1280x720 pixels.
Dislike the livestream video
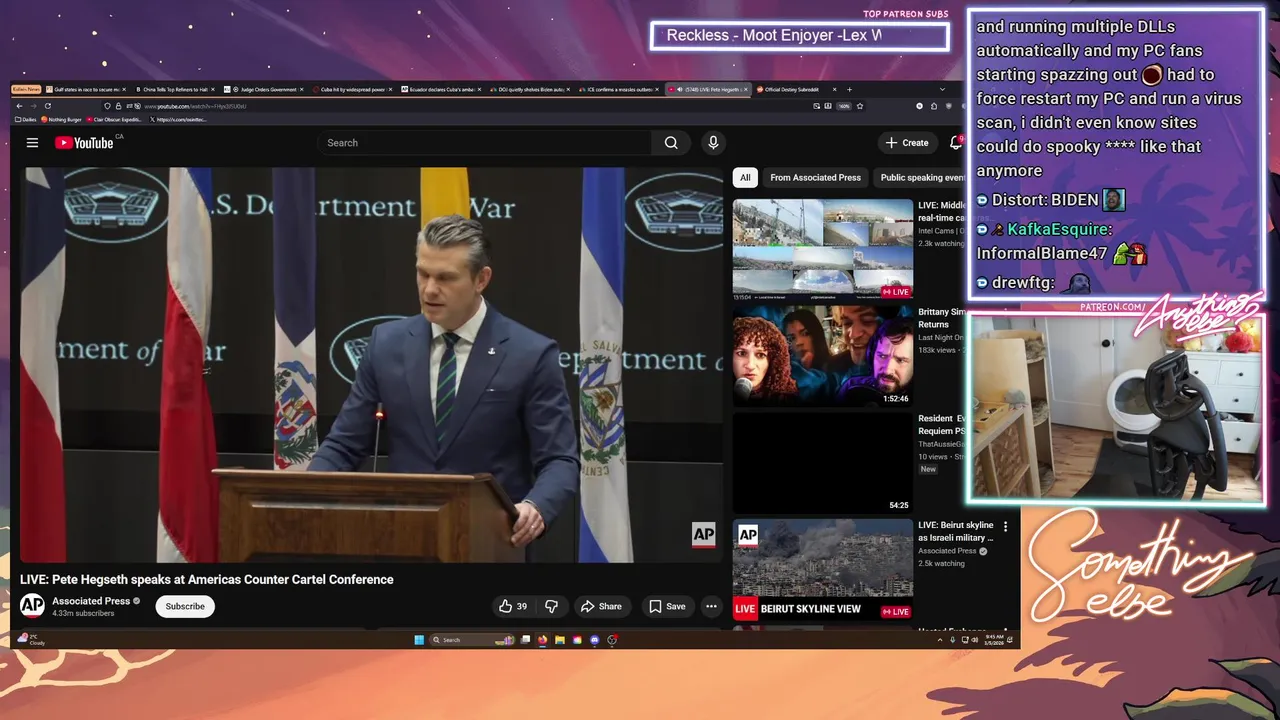click(x=551, y=606)
